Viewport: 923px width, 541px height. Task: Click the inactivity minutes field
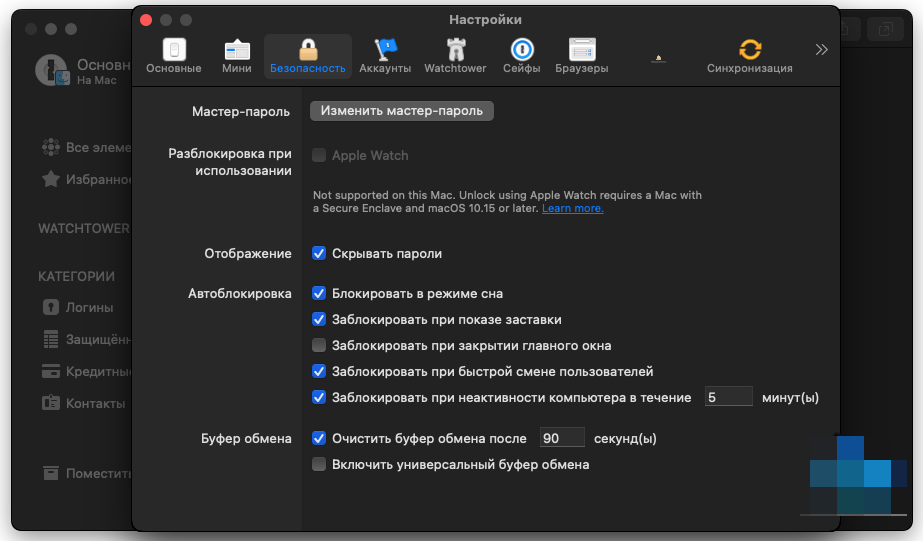tap(728, 397)
